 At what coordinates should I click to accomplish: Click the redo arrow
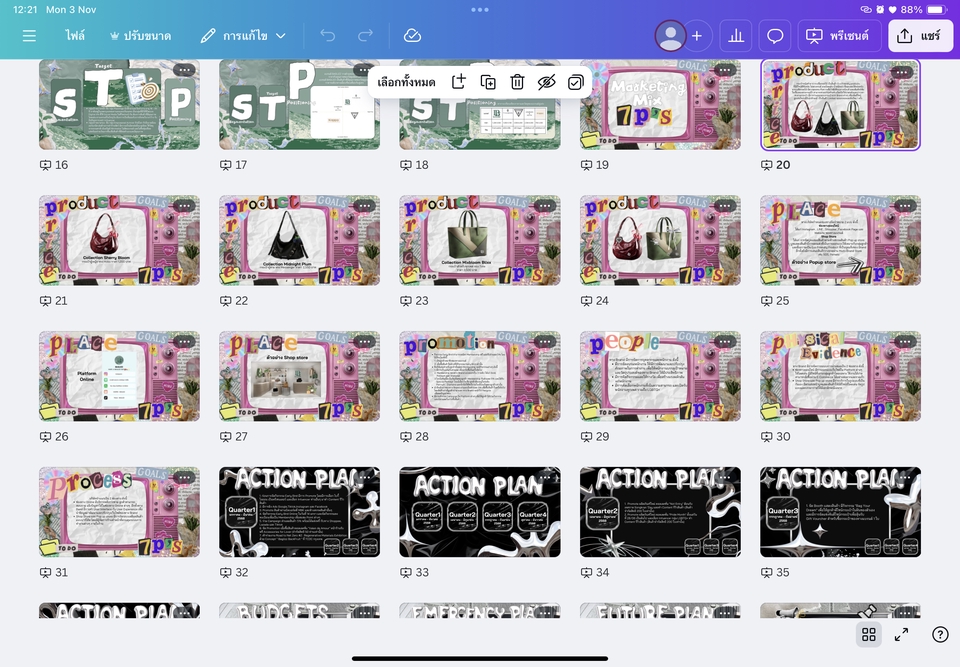(x=365, y=36)
